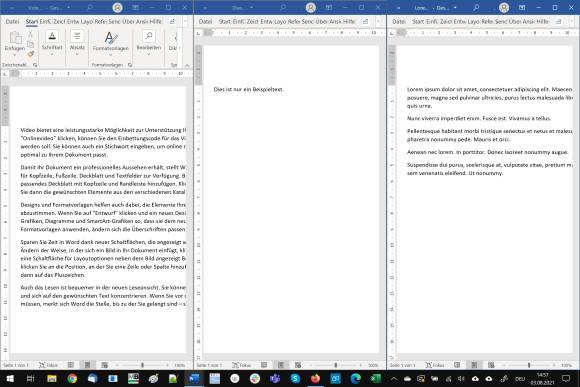
Task: Switch to print layout in left window status bar
Action: point(88,365)
